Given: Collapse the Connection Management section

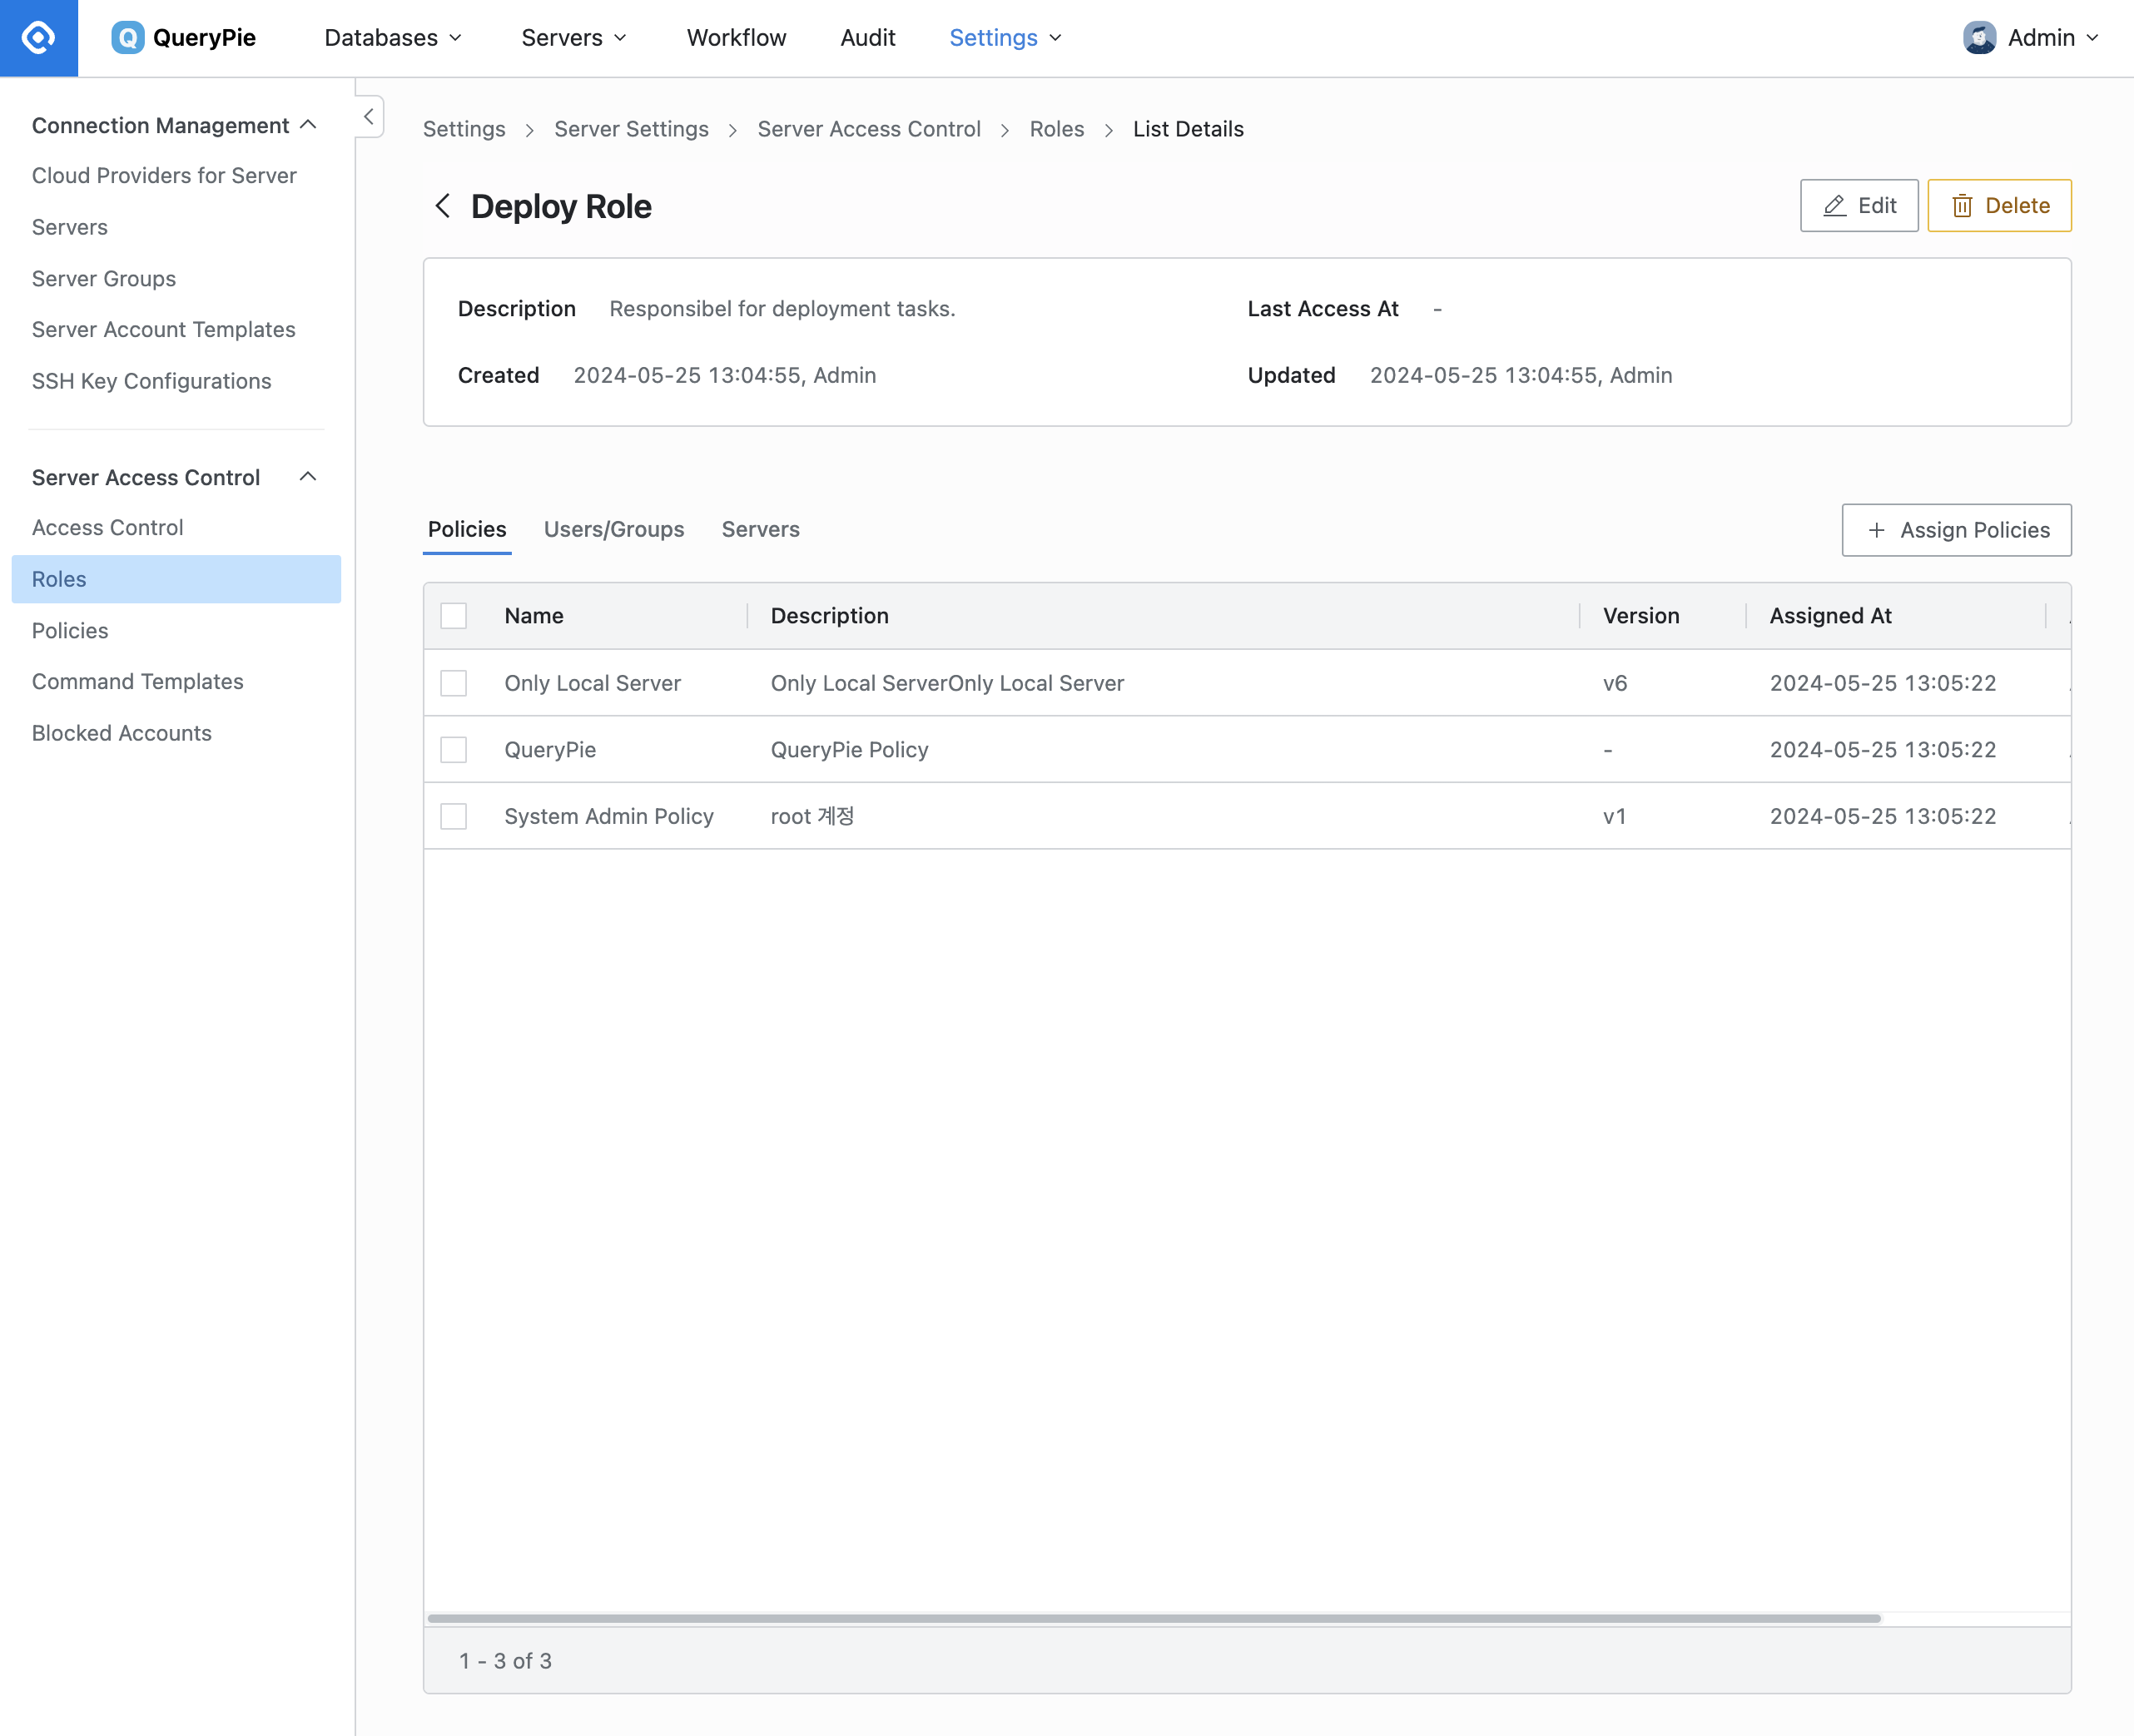Looking at the screenshot, I should tap(308, 125).
